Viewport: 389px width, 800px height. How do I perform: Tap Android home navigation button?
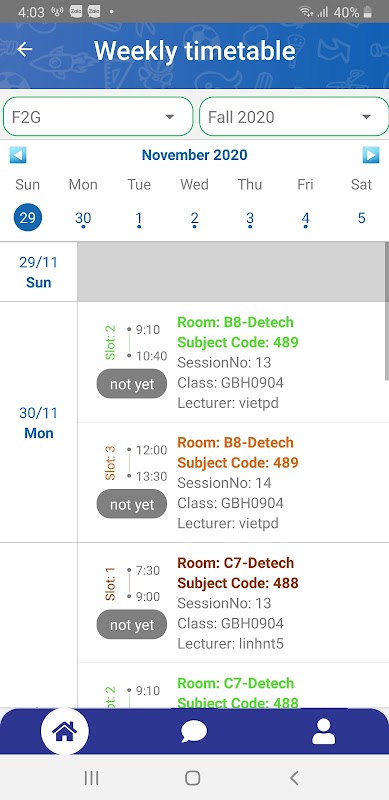tap(192, 778)
